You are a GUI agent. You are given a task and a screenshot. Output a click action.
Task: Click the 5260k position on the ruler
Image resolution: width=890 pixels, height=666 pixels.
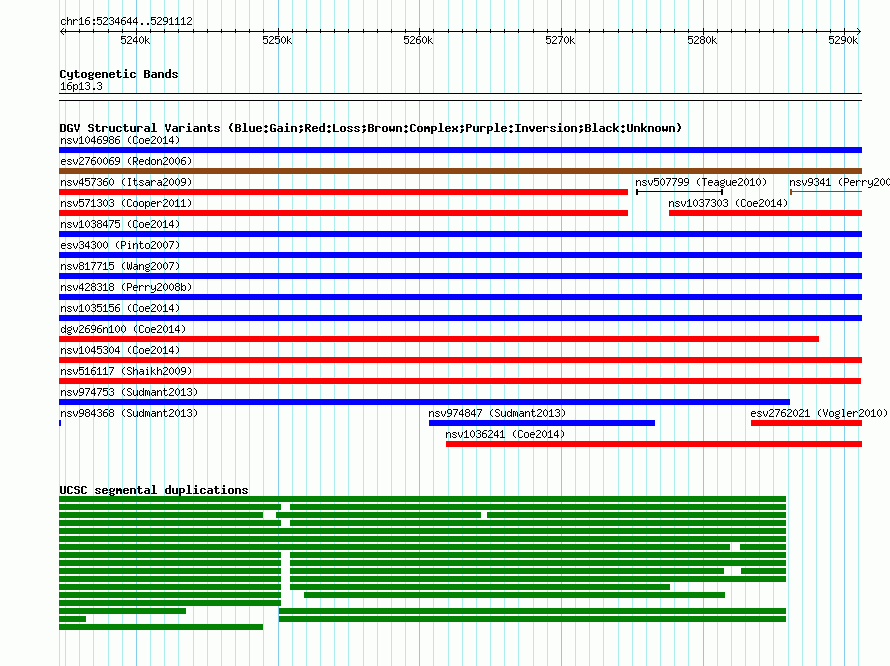point(418,41)
